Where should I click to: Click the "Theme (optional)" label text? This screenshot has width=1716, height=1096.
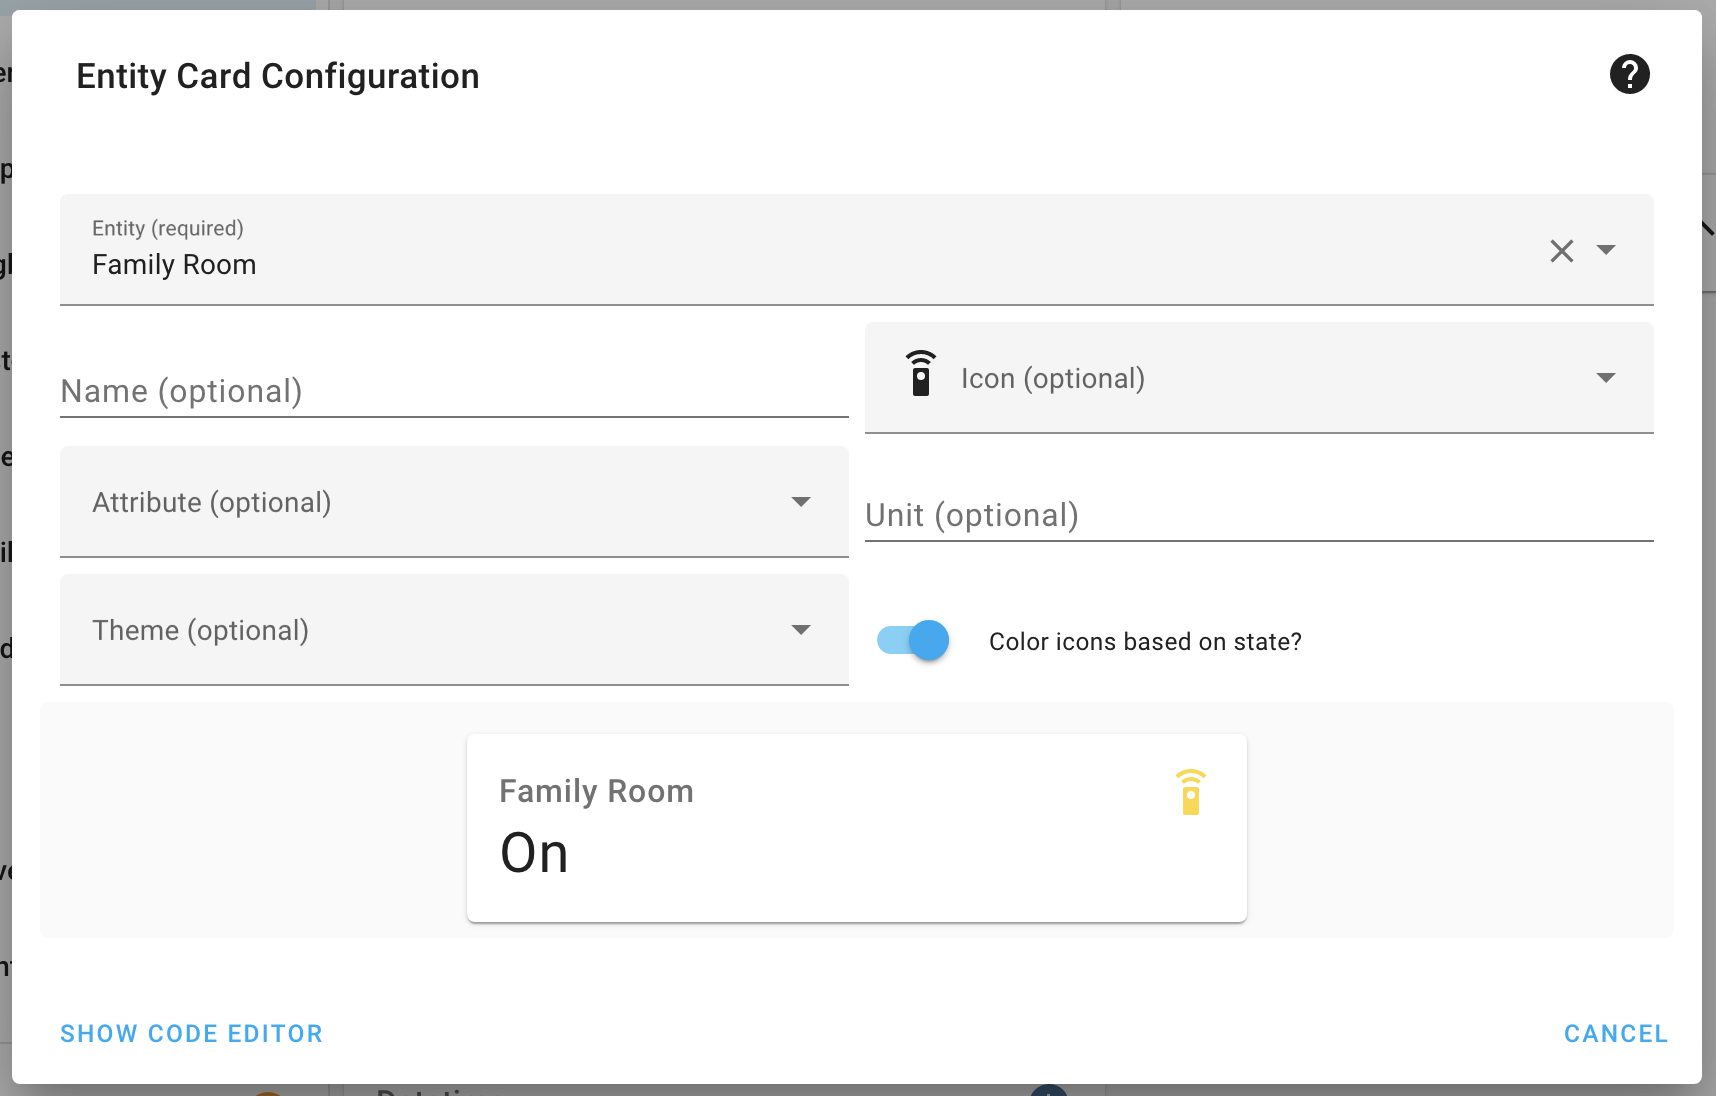coord(201,631)
